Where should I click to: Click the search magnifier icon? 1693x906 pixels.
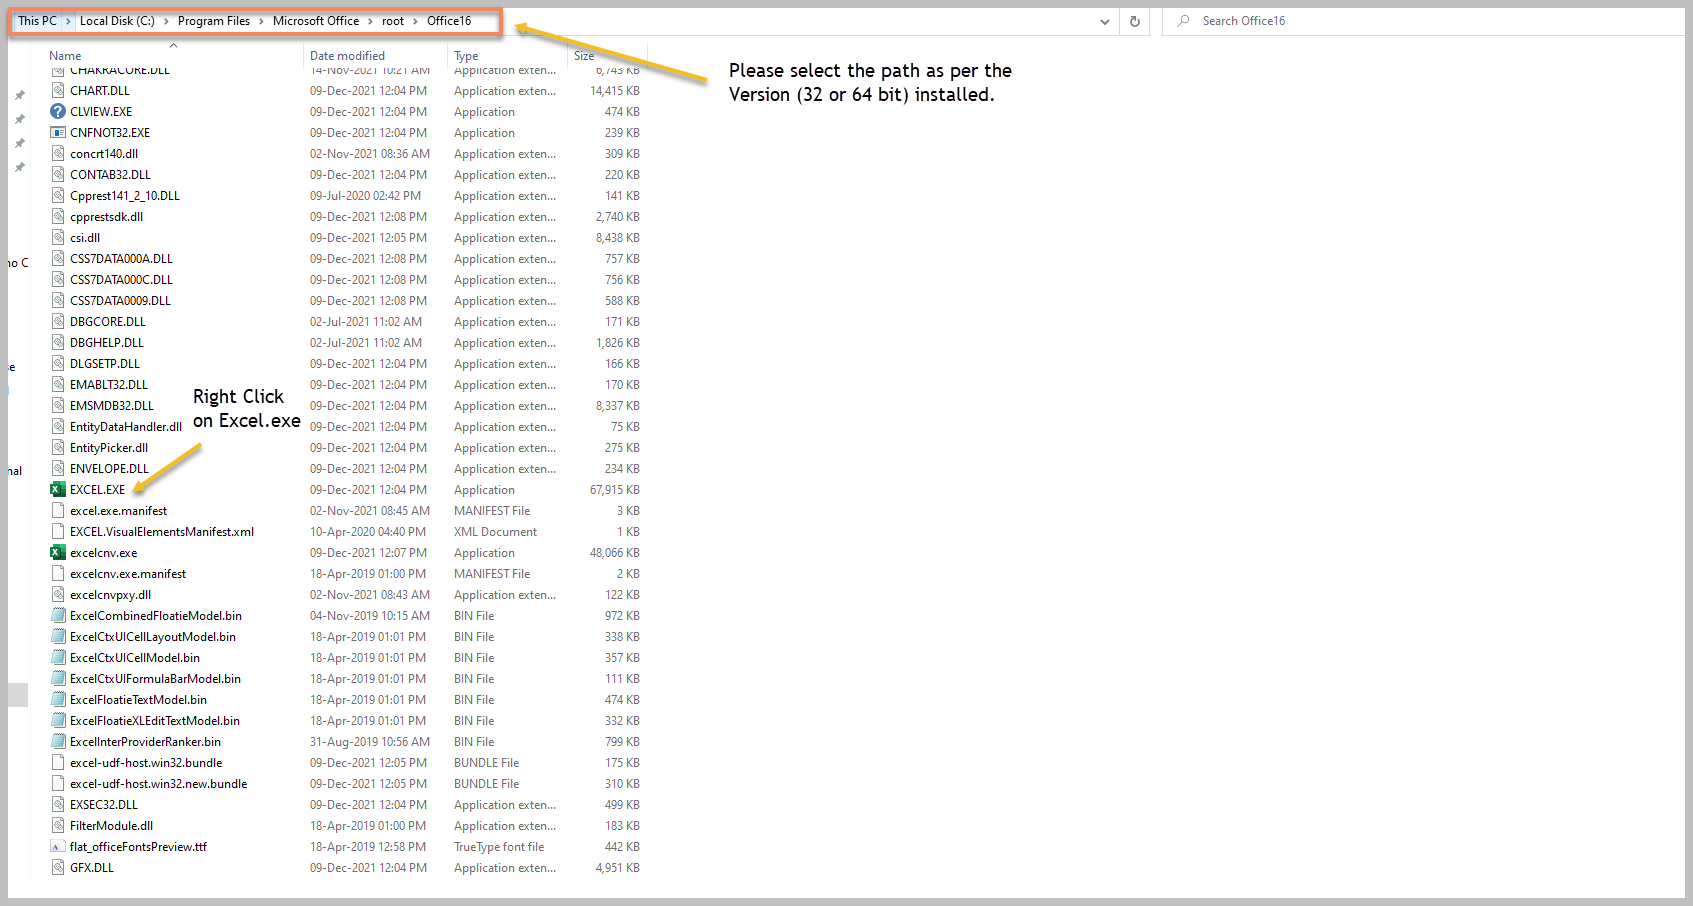(x=1184, y=21)
